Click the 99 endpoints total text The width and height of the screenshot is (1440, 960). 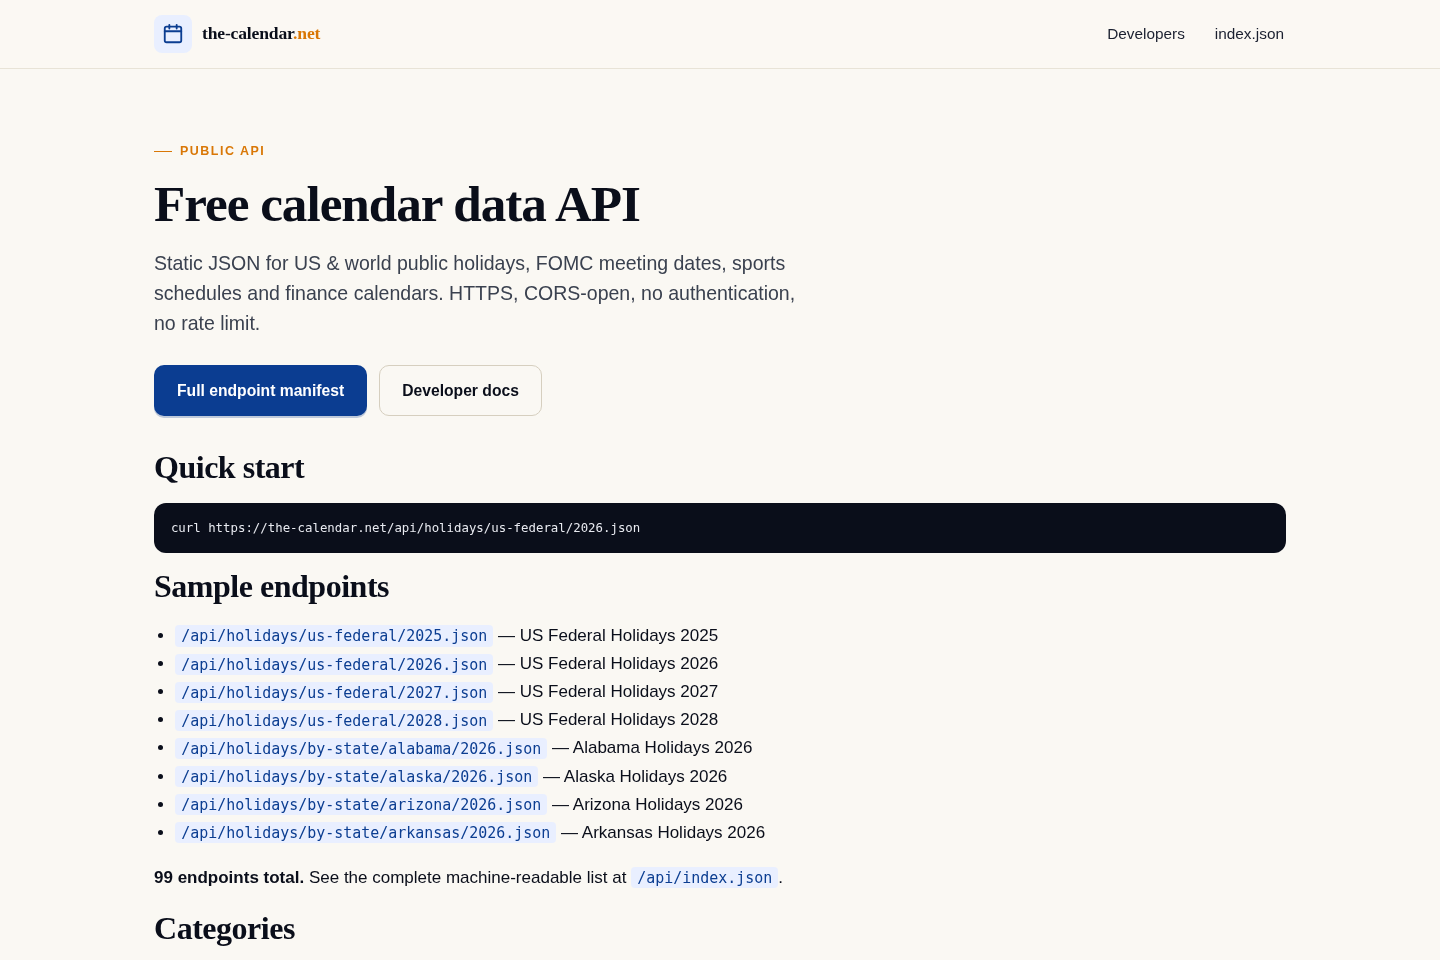[229, 877]
